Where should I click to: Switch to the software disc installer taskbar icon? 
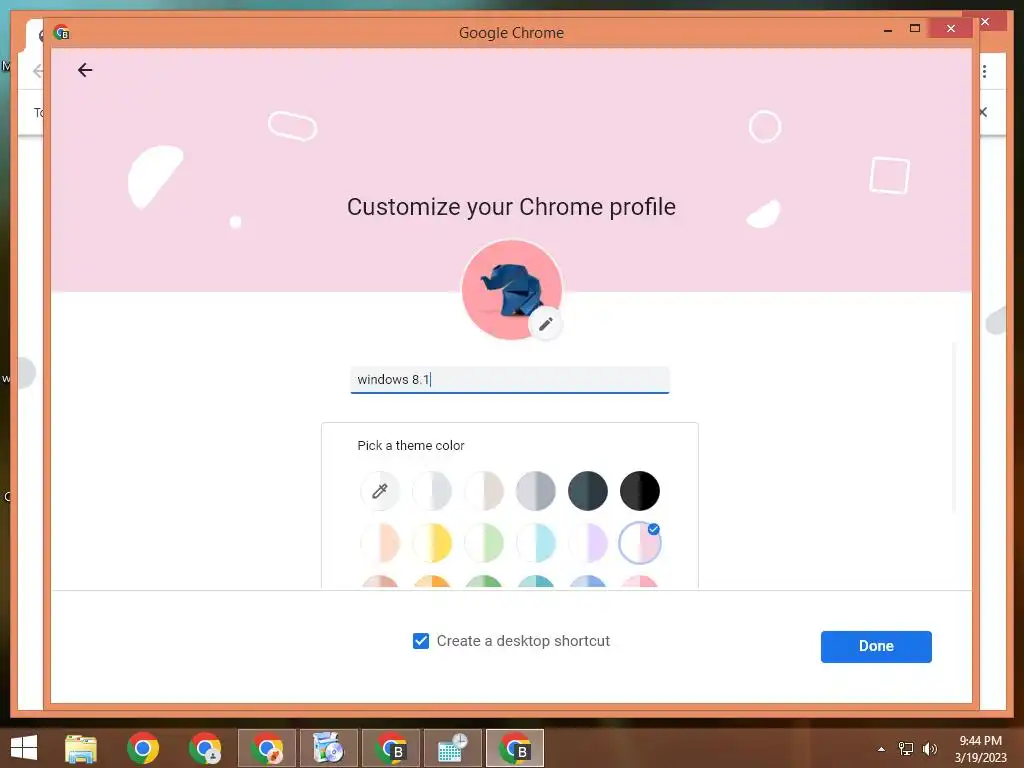point(328,748)
